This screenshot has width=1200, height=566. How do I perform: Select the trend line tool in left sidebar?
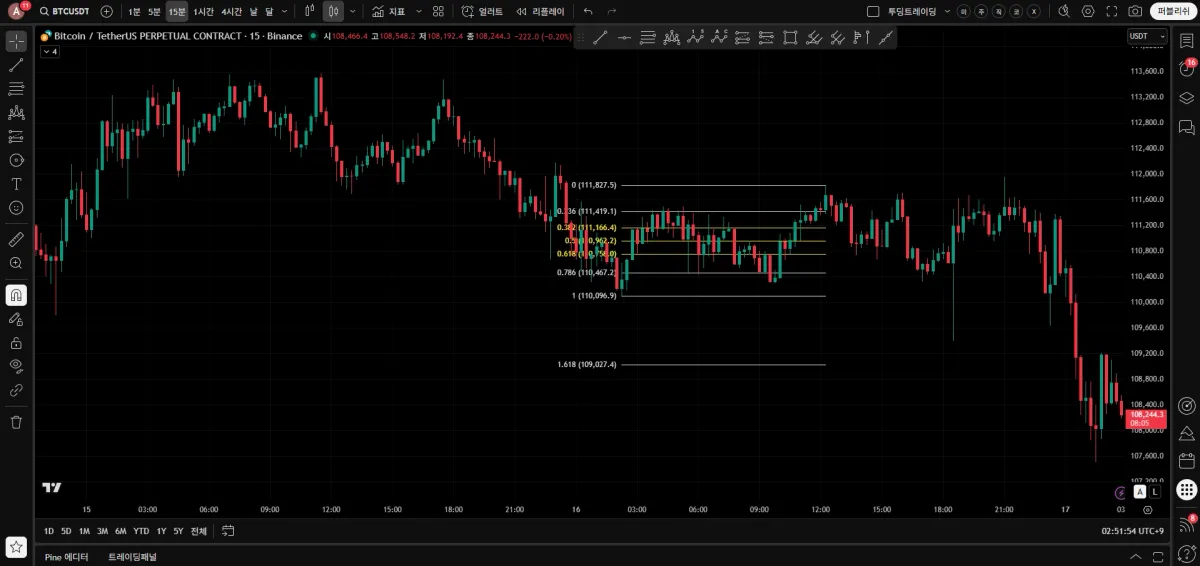pos(16,65)
